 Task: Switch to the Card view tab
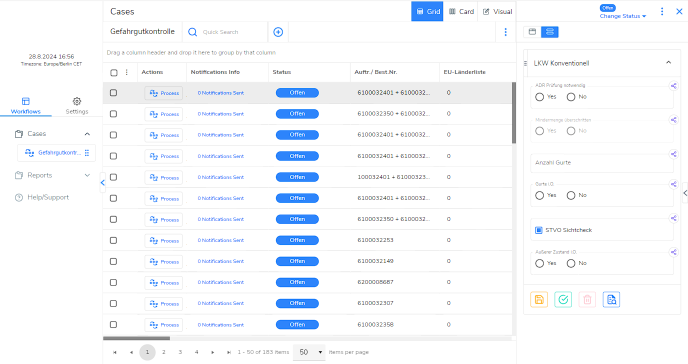pos(461,11)
